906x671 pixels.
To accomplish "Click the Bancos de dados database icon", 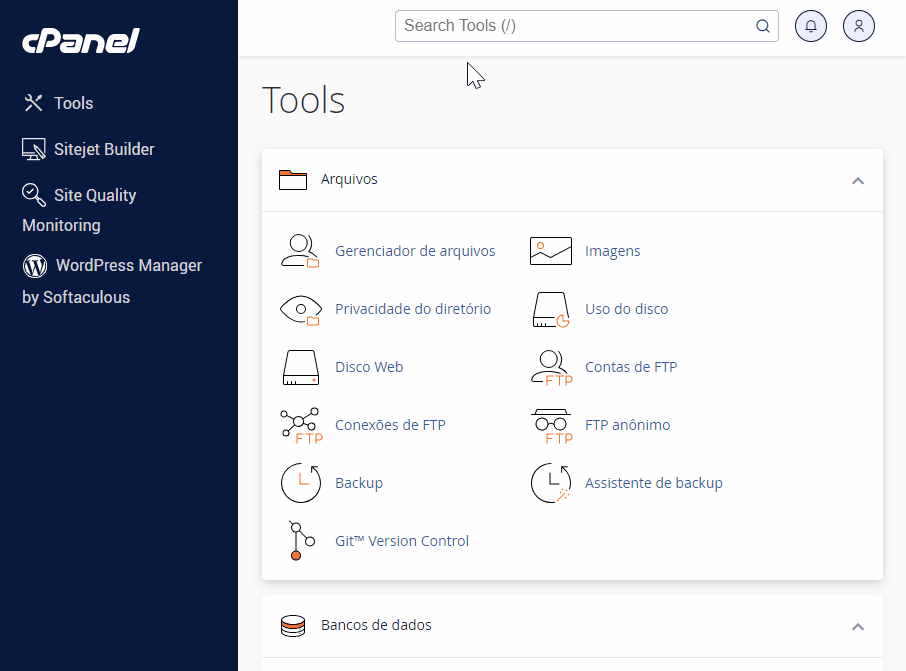I will pos(293,625).
